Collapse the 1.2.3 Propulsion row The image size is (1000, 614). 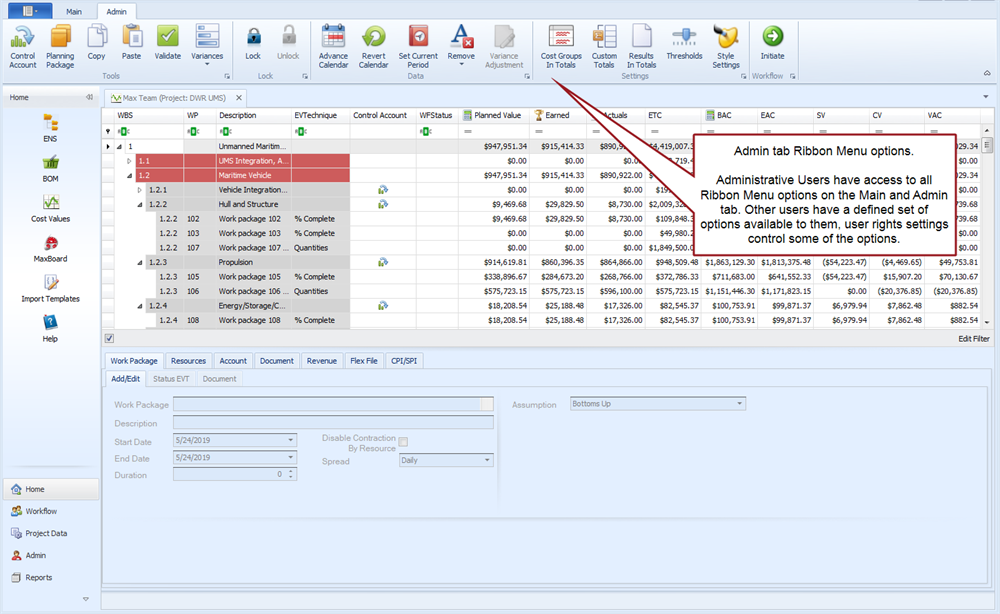tap(140, 262)
